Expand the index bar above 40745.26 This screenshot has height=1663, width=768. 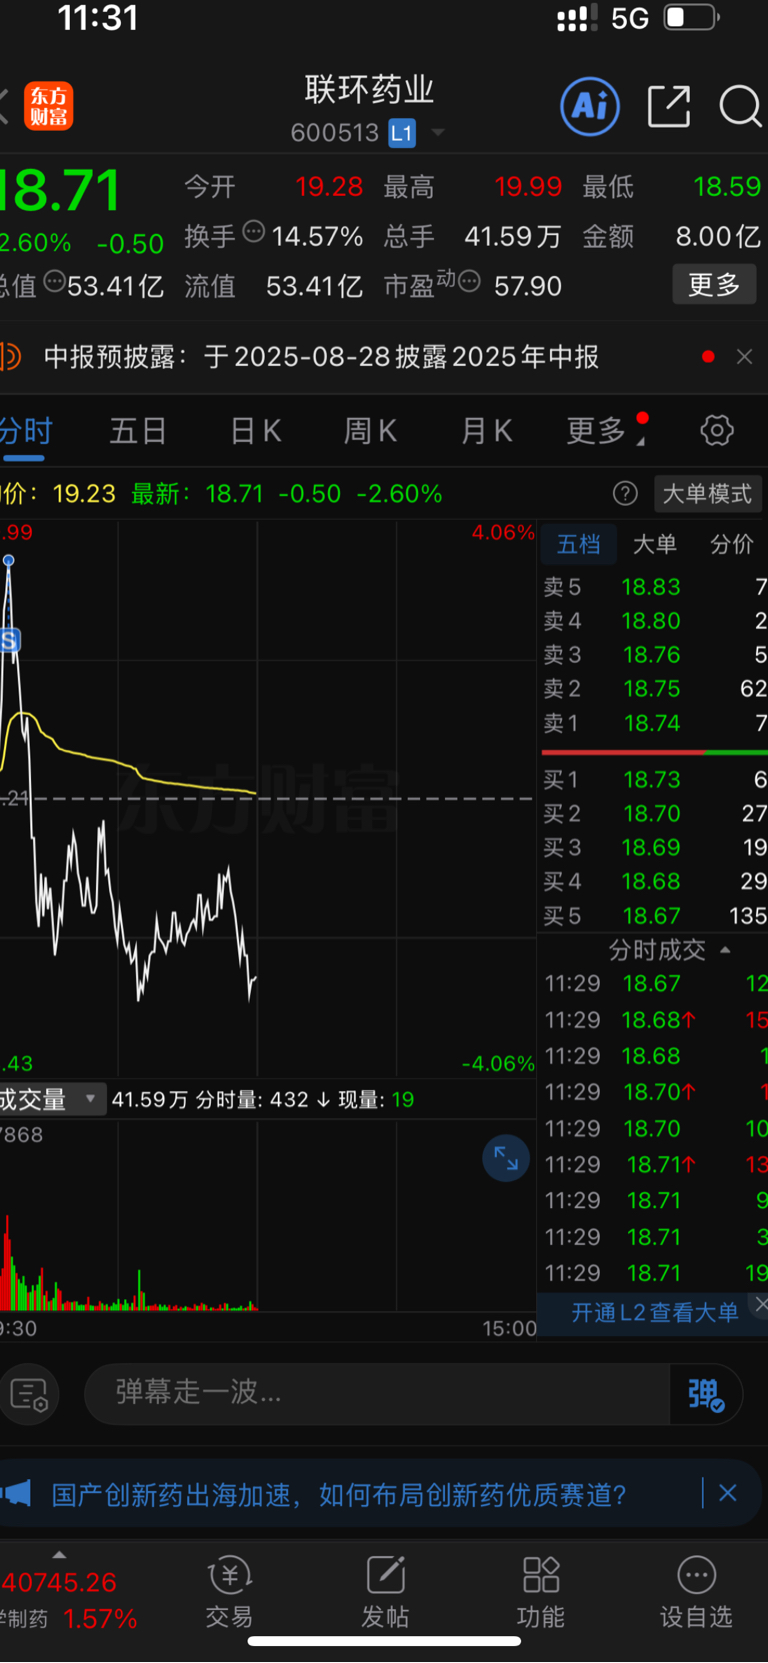pyautogui.click(x=59, y=1555)
